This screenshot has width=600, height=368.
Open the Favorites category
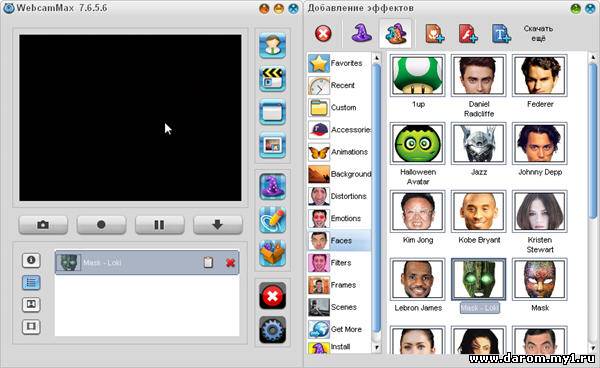coord(339,63)
